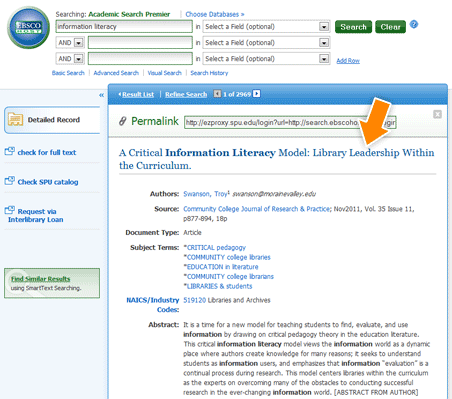Viewport: 452px width, 399px height.
Task: Click the Permalink chain icon
Action: (123, 121)
